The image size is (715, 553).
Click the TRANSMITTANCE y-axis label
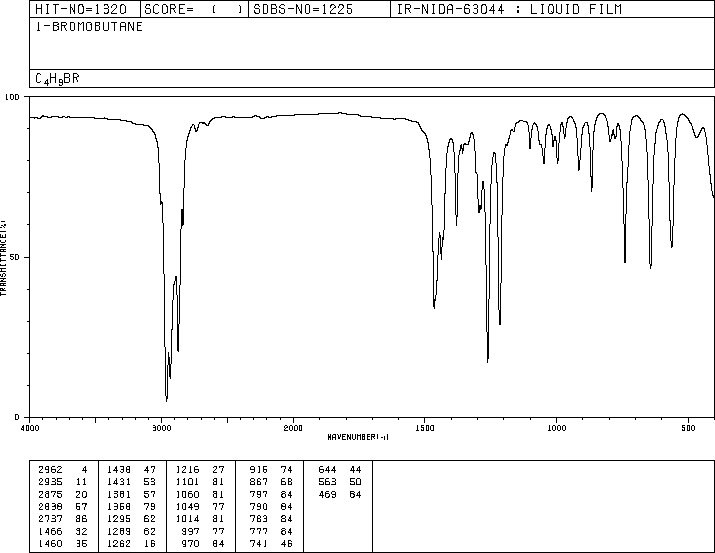click(x=3, y=258)
